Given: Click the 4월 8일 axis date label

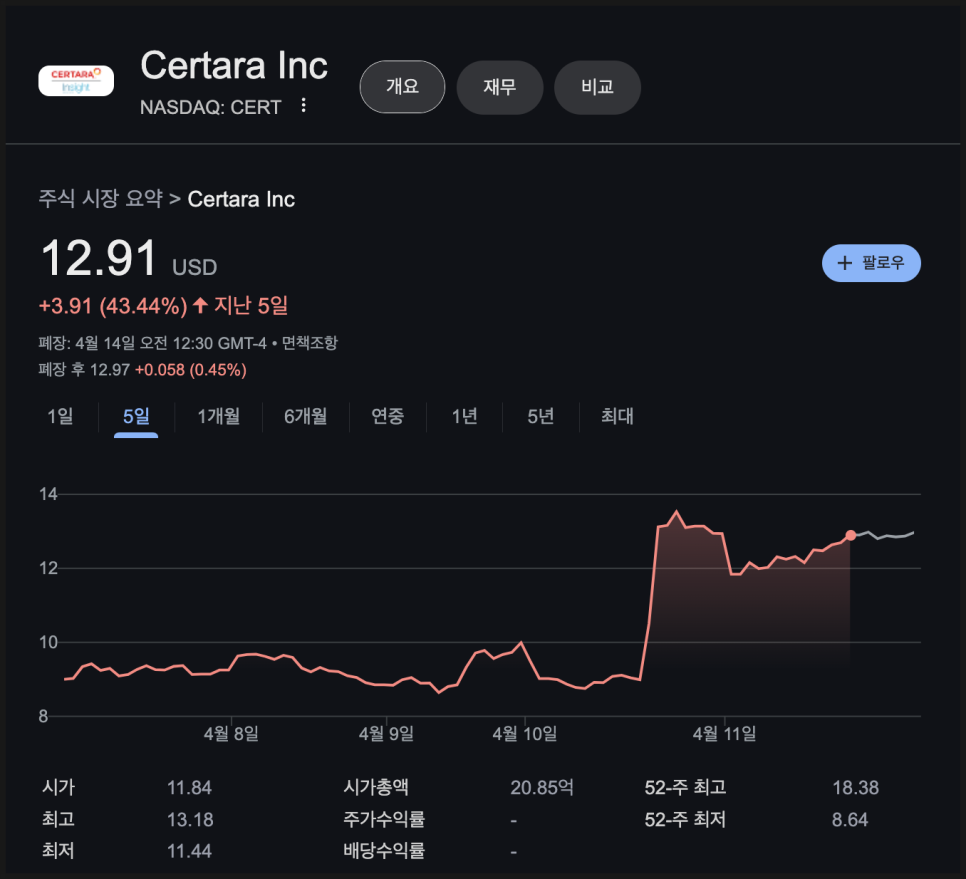Looking at the screenshot, I should (x=231, y=734).
